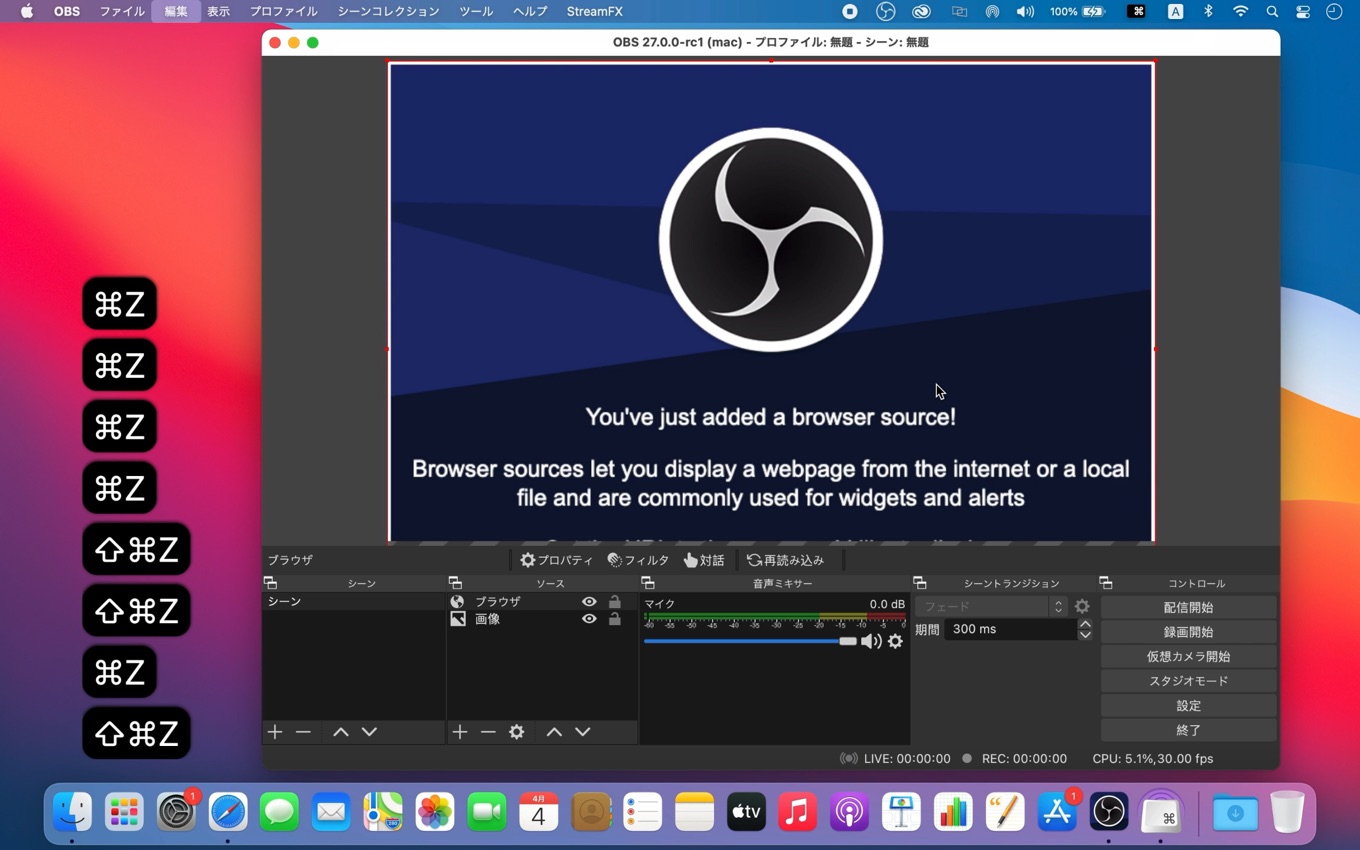Click the REC: 00:00:00 status text
Image resolution: width=1360 pixels, height=850 pixels.
pos(1024,758)
